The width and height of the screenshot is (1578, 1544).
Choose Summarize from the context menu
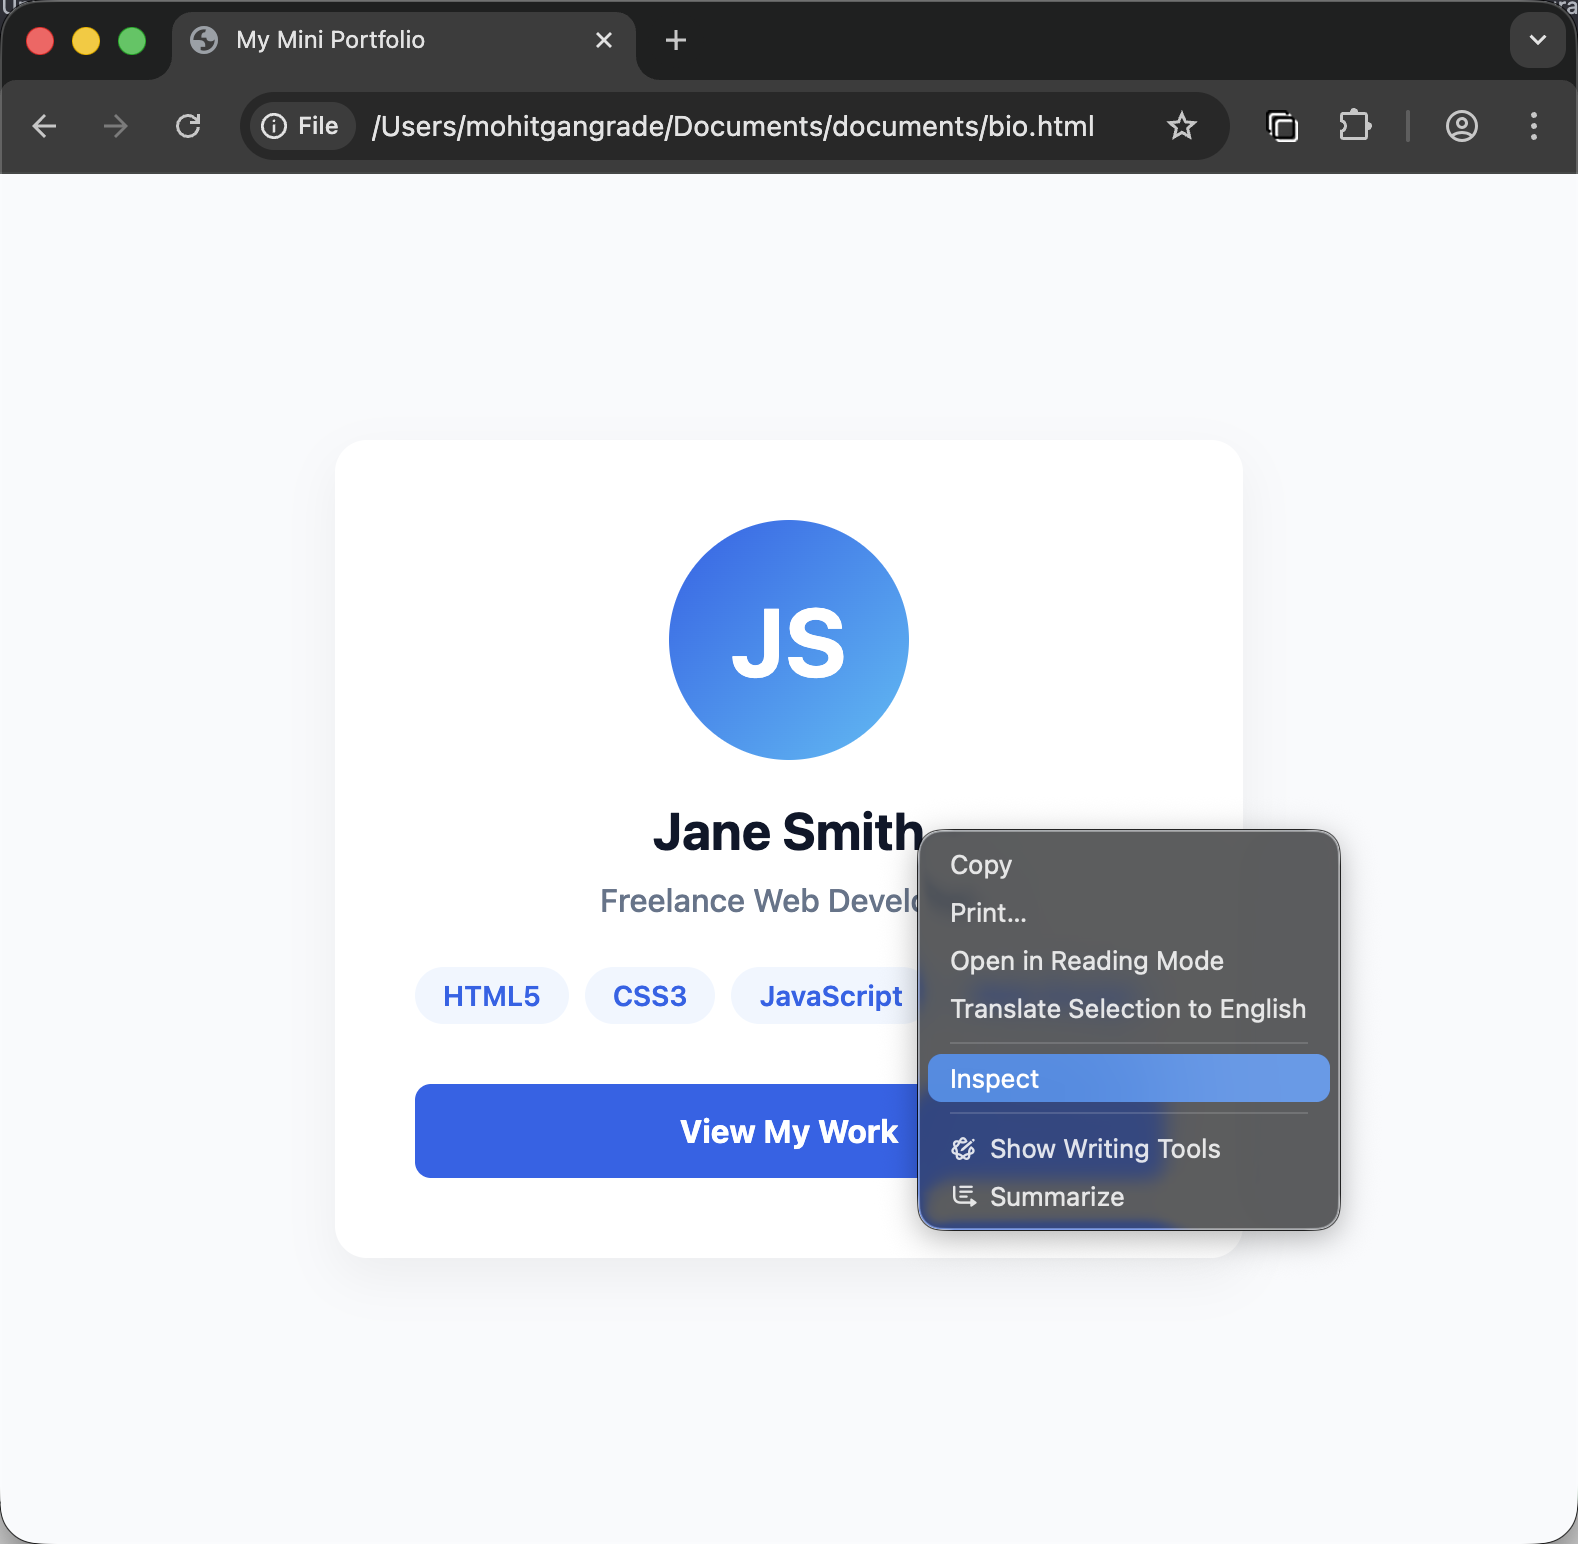click(1128, 1197)
